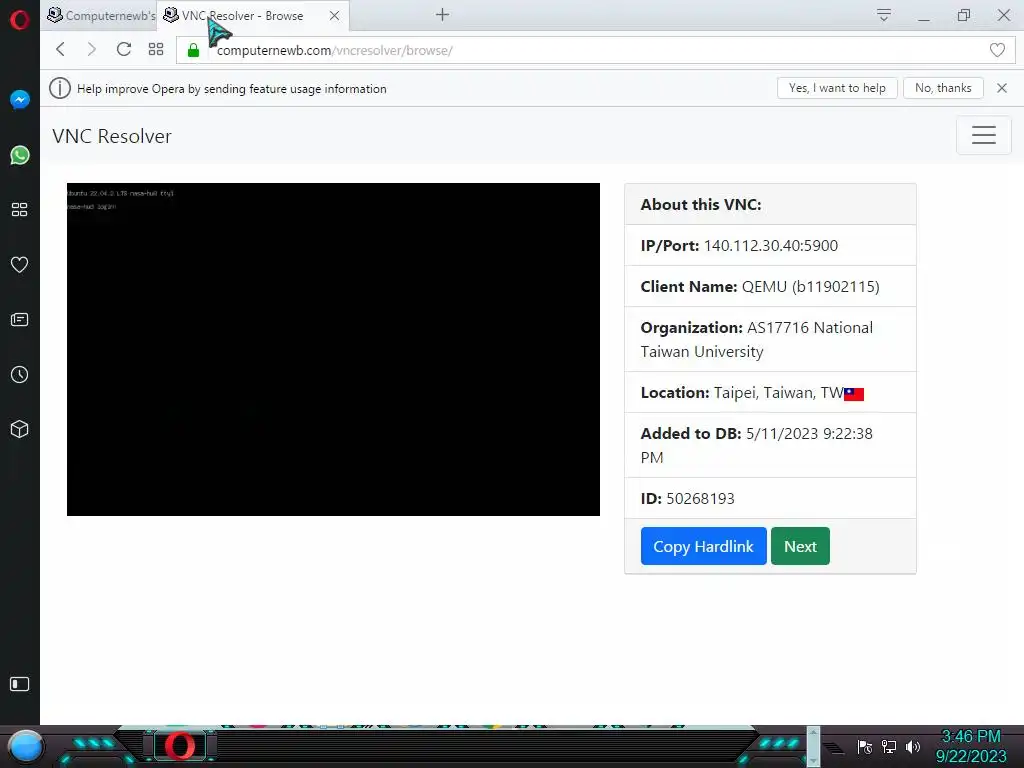Click the info icon in help banner

(59, 88)
